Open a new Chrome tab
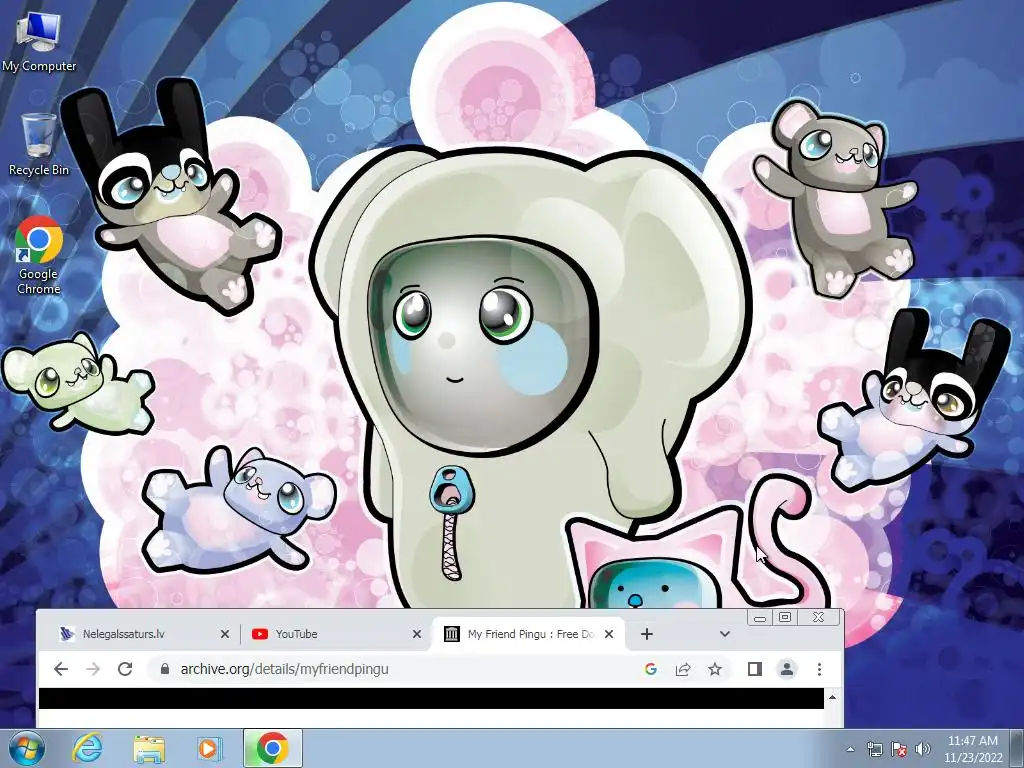Image resolution: width=1024 pixels, height=768 pixels. pos(647,634)
